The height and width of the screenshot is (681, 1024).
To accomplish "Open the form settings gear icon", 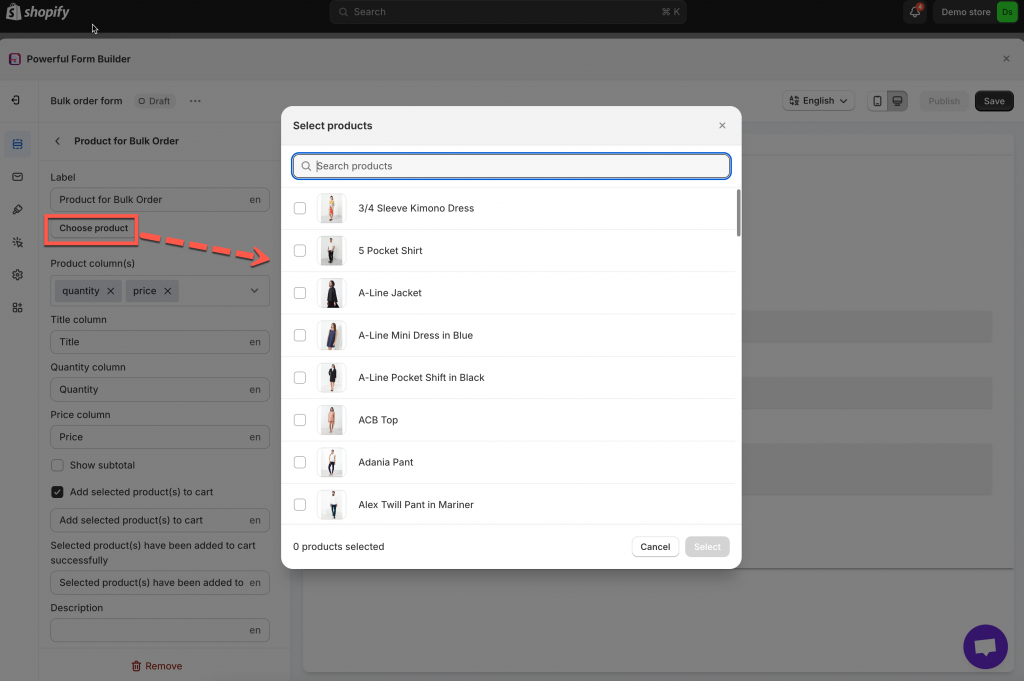I will click(17, 275).
